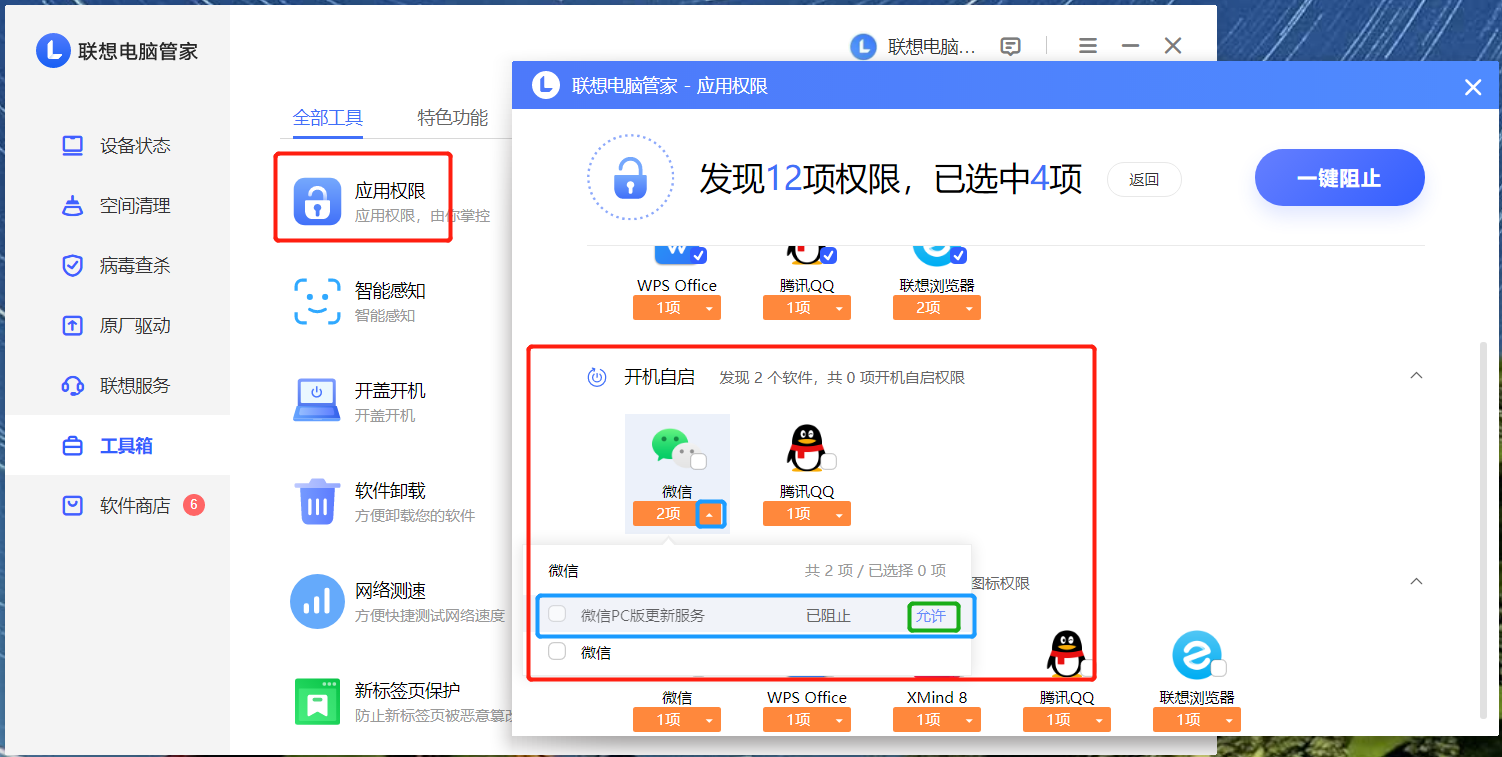Image resolution: width=1502 pixels, height=757 pixels.
Task: Expand the 联想浏览器 1项 dropdown
Action: click(x=1229, y=720)
